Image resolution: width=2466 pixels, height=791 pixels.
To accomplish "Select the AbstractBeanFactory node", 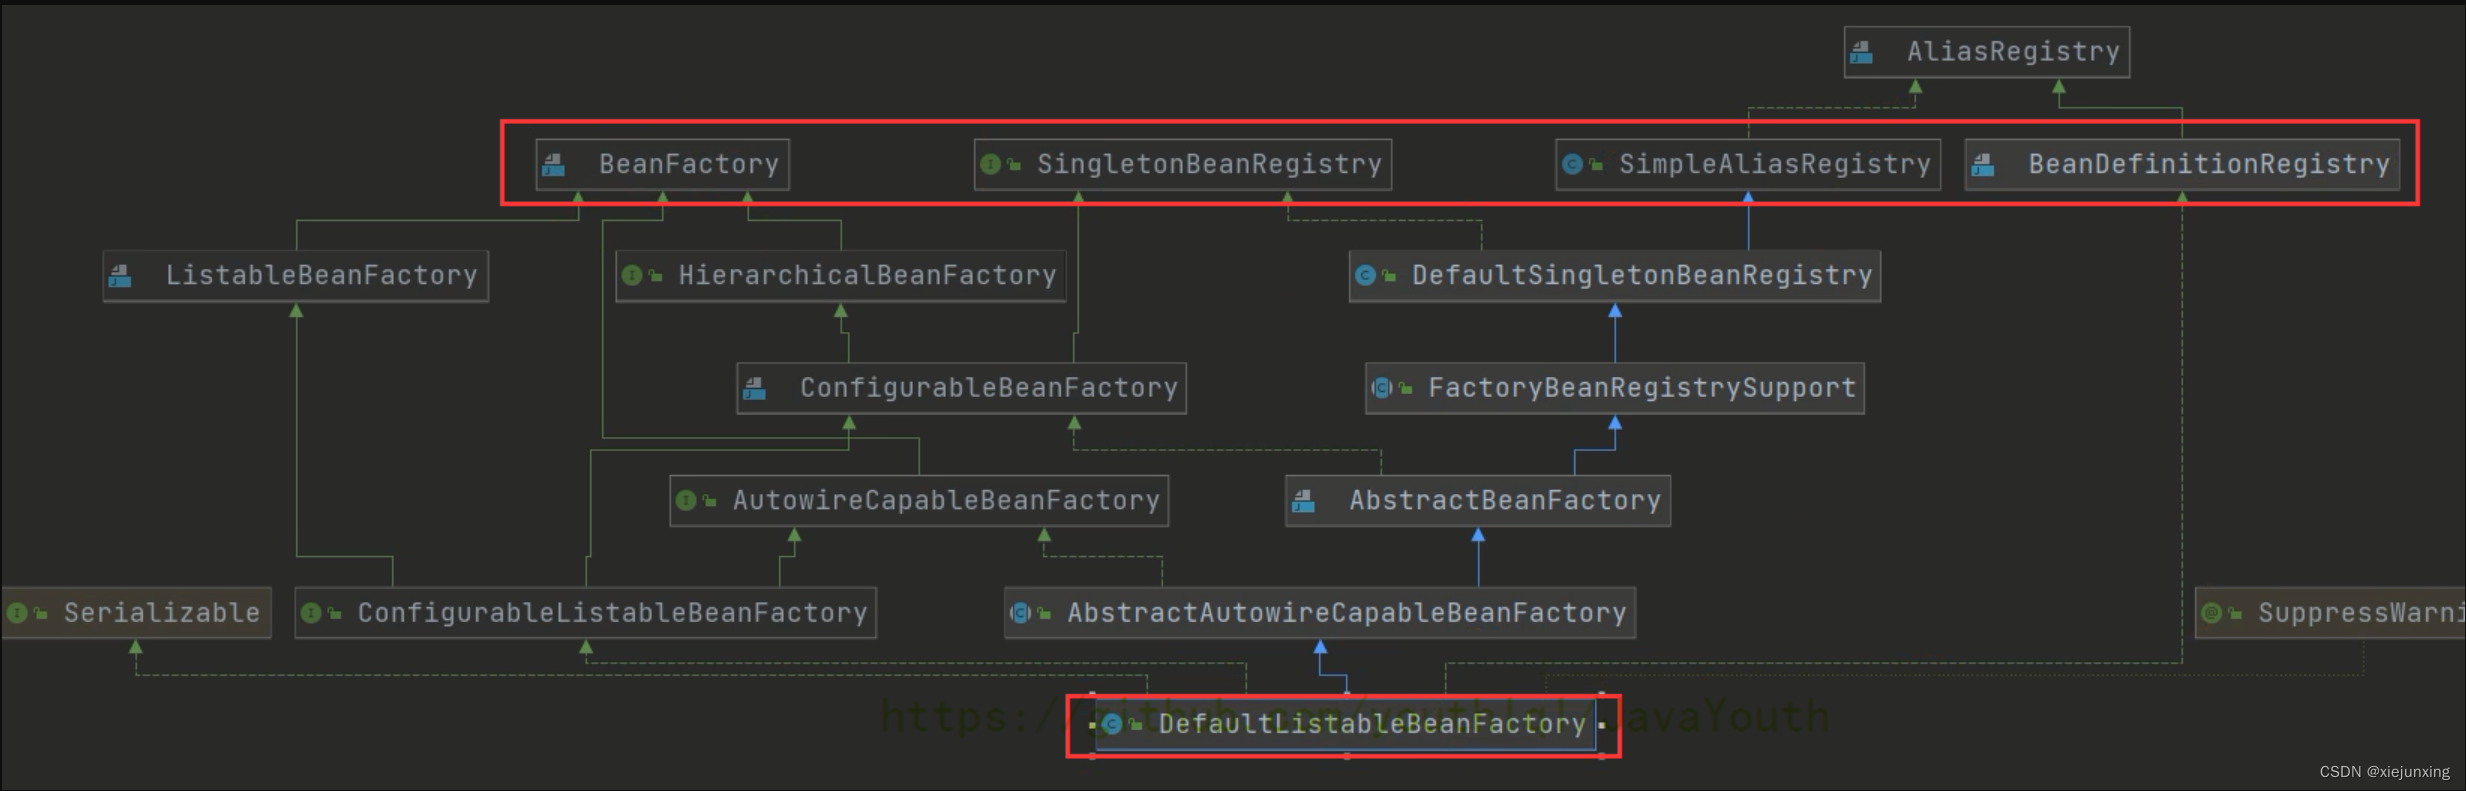I will (x=1478, y=500).
